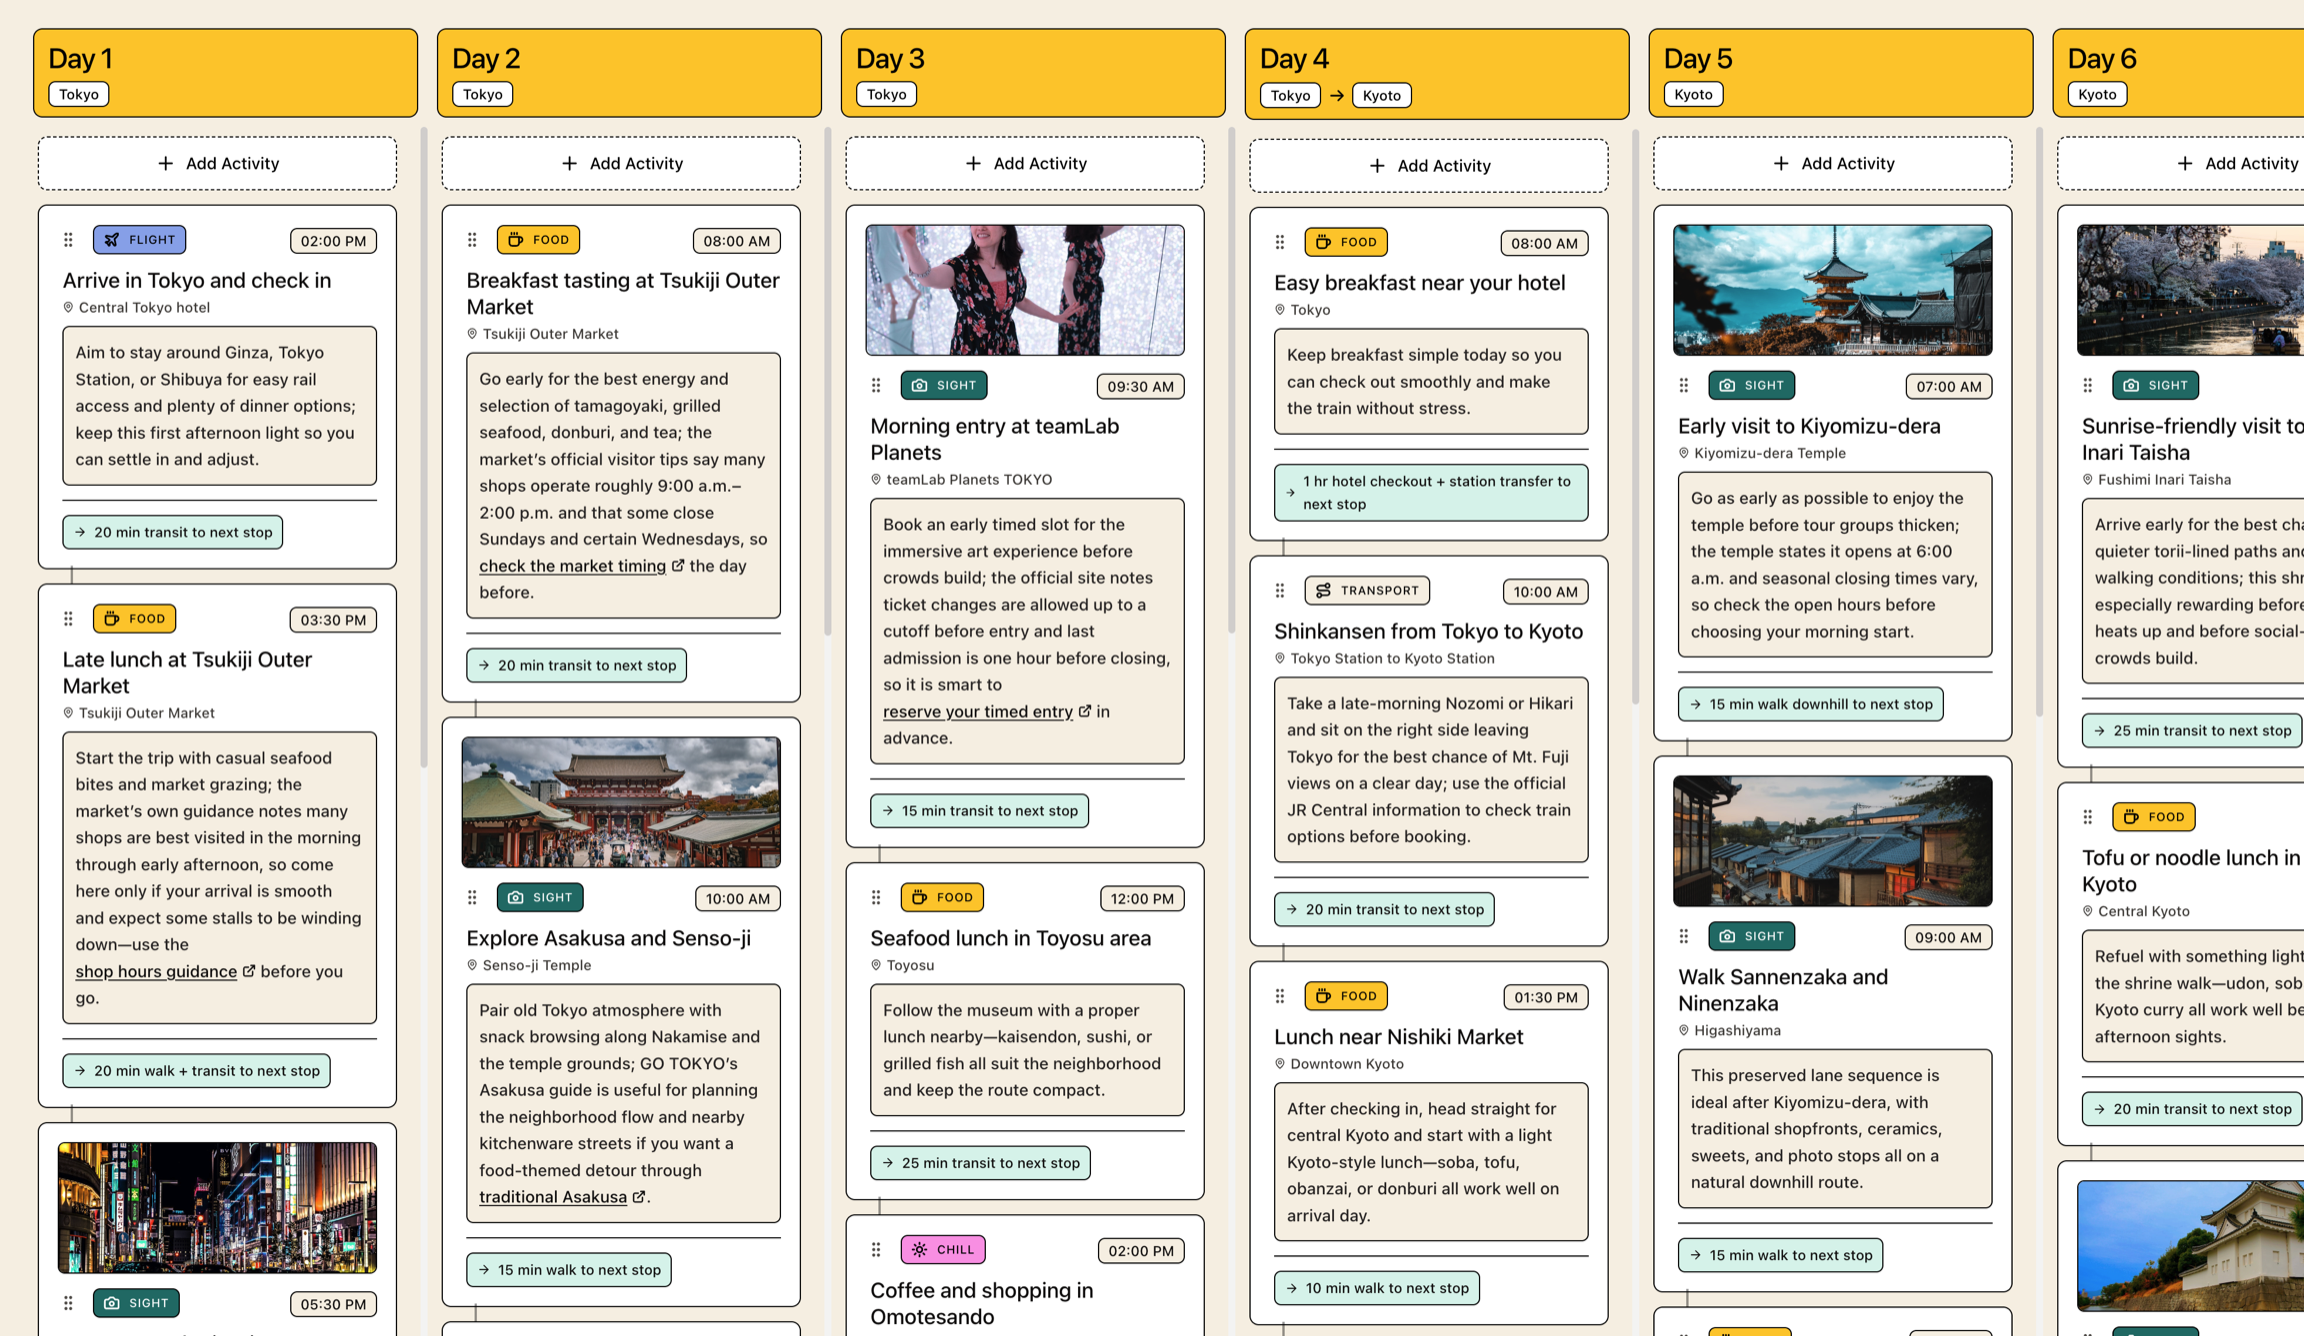Click Sannenzaka street photo thumbnail
Image resolution: width=2304 pixels, height=1336 pixels.
click(1833, 841)
